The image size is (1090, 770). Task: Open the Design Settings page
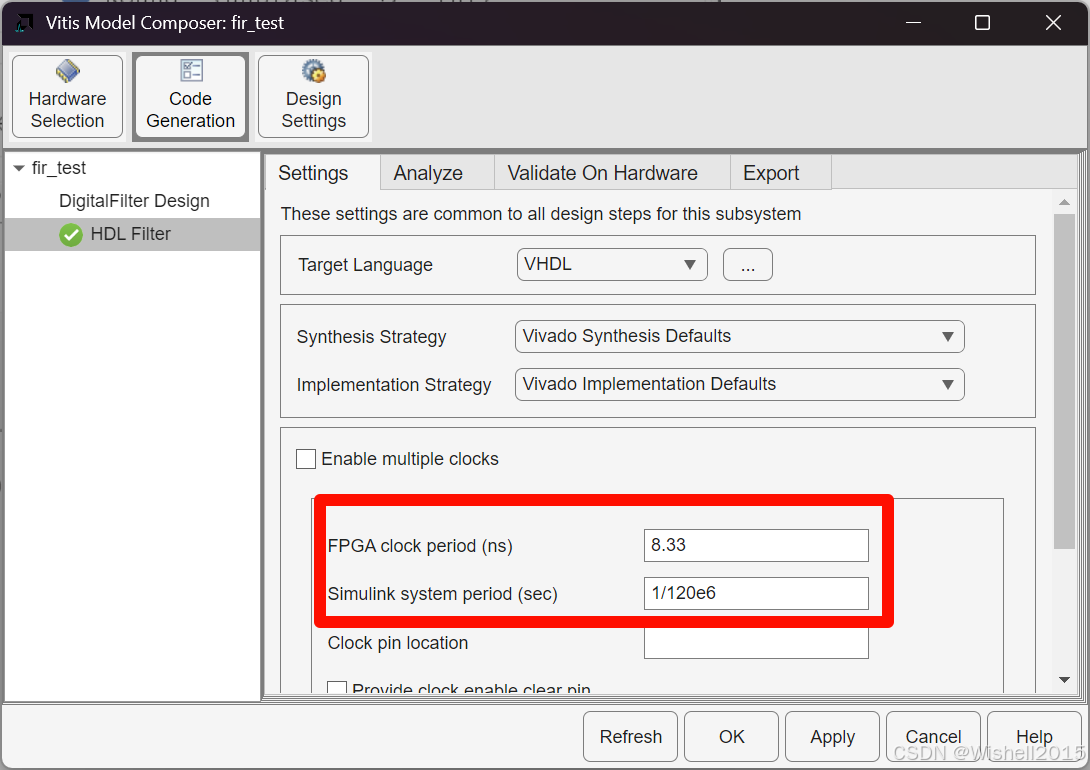(314, 97)
